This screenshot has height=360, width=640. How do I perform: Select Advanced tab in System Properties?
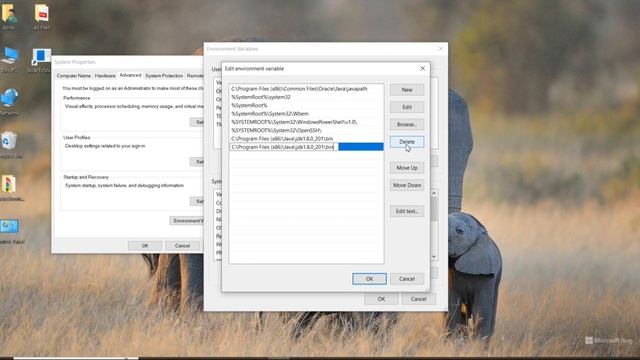[130, 76]
